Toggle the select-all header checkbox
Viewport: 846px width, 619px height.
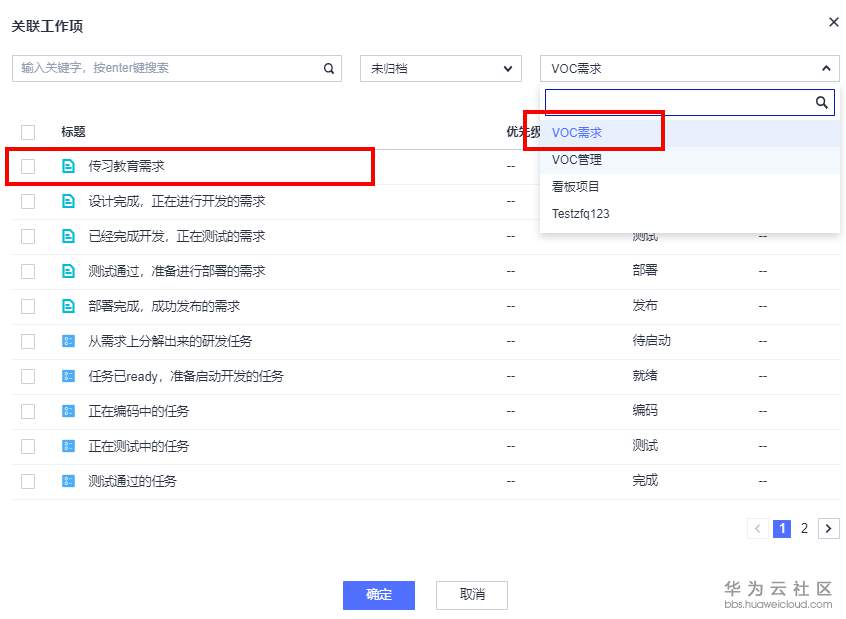pyautogui.click(x=28, y=132)
